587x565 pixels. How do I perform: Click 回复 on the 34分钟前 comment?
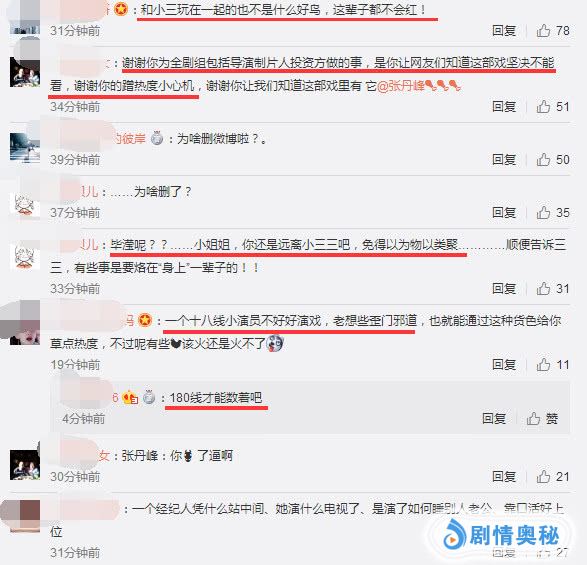(504, 107)
